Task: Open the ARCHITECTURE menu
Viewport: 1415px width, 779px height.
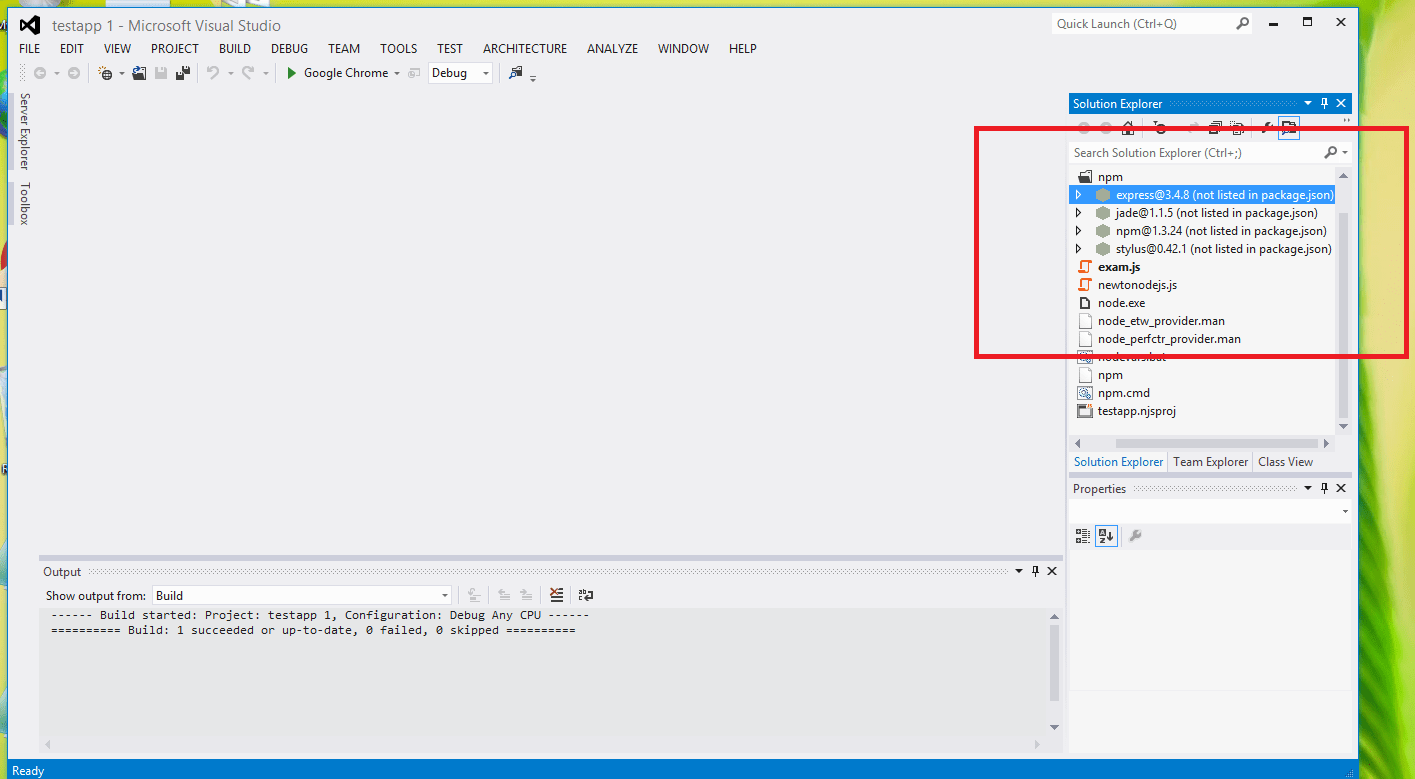Action: pos(525,48)
